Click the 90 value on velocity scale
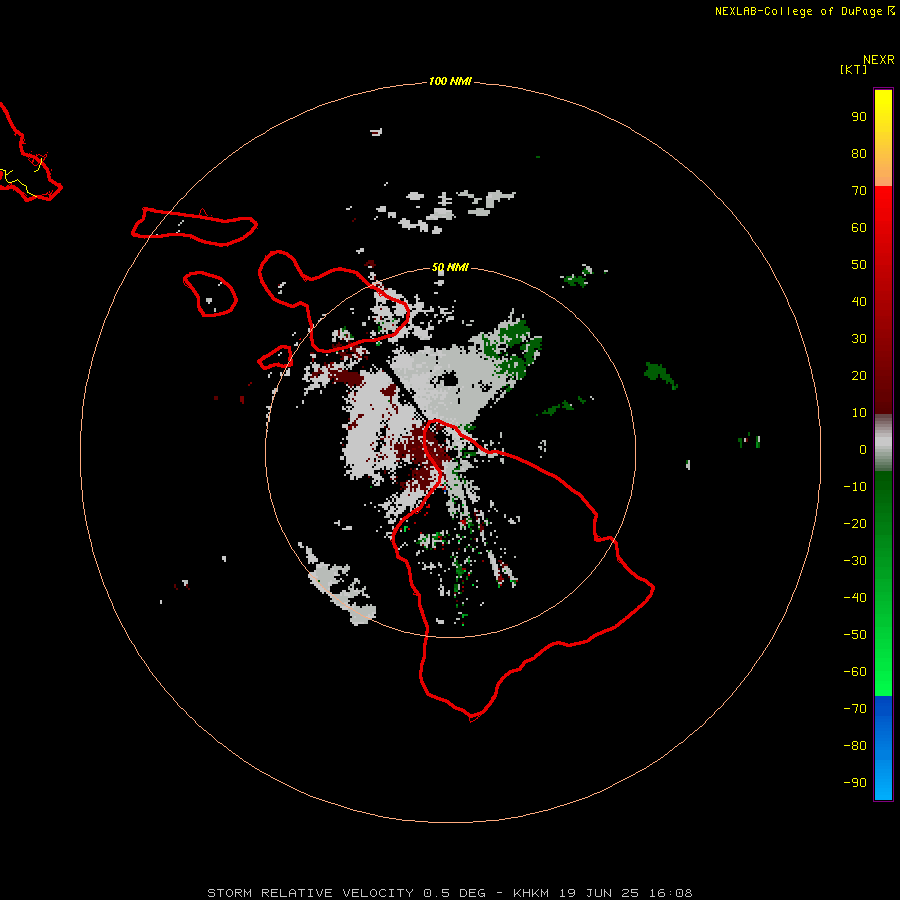Image resolution: width=900 pixels, height=900 pixels. coord(859,117)
